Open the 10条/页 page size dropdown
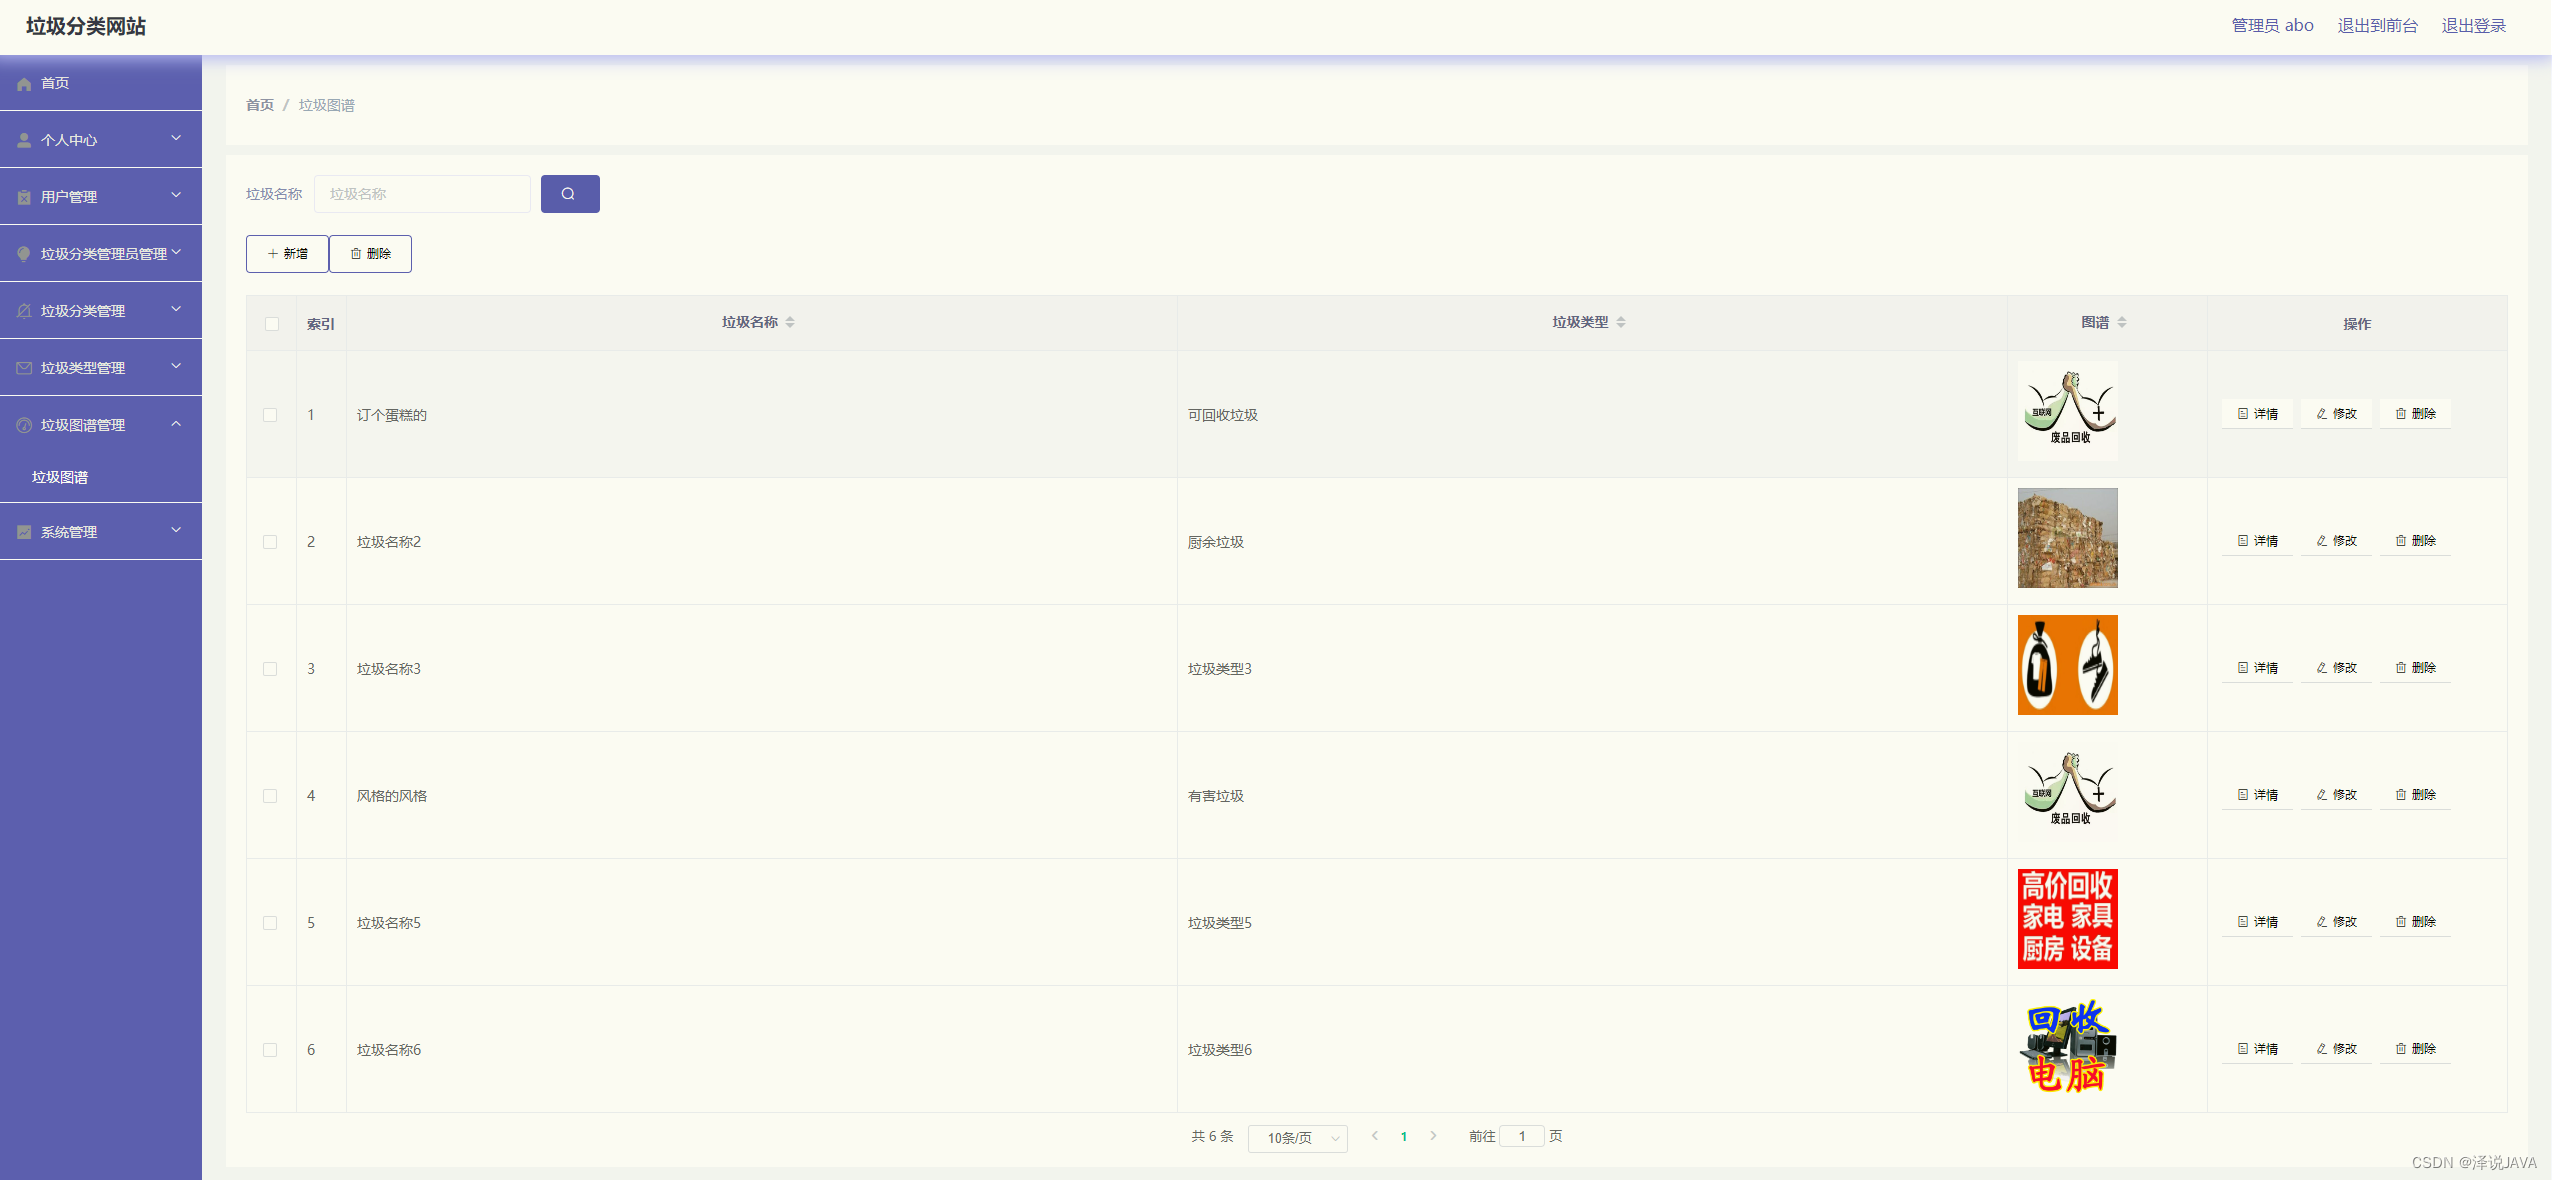Image resolution: width=2552 pixels, height=1180 pixels. [1297, 1138]
